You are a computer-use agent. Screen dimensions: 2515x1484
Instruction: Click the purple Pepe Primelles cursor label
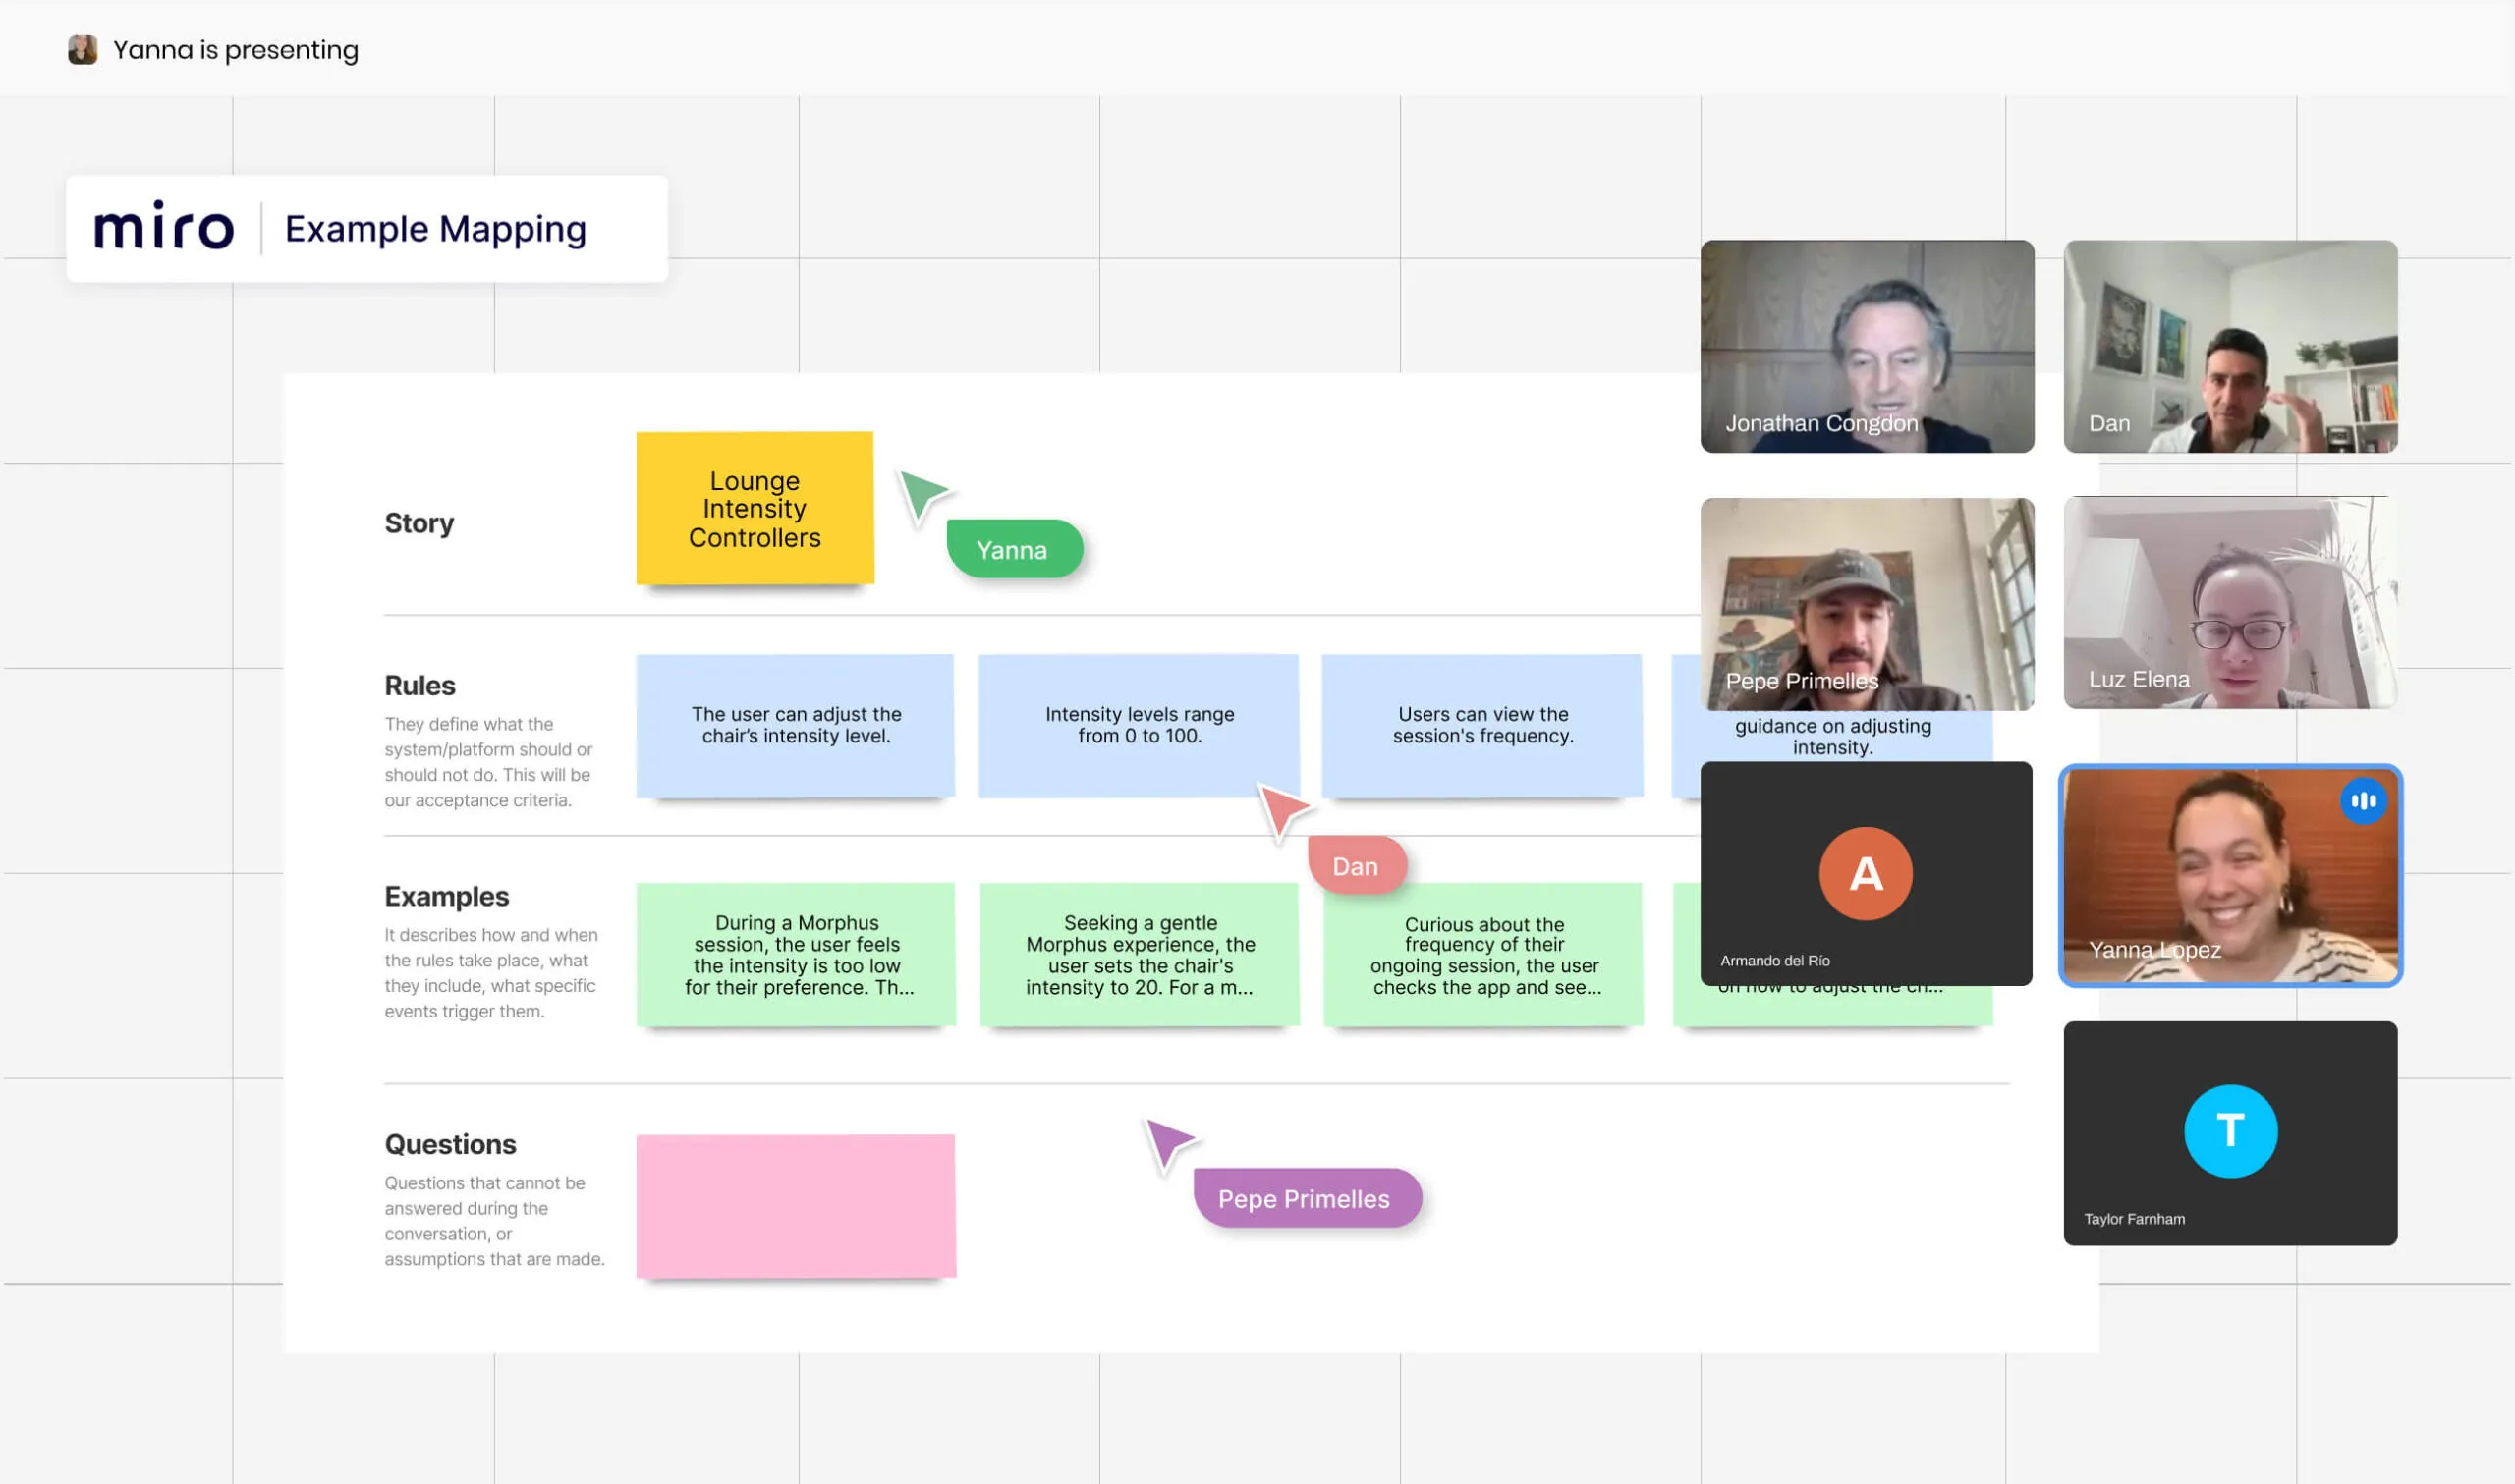tap(1307, 1198)
